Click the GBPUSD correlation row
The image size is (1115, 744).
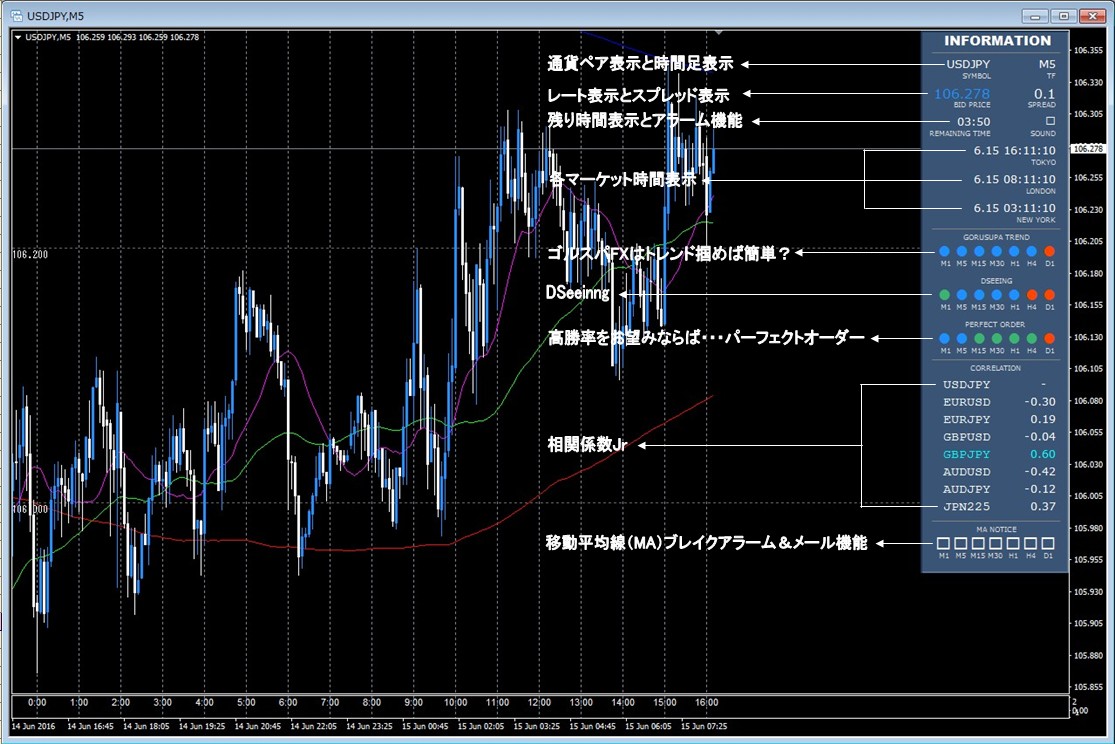pos(998,437)
